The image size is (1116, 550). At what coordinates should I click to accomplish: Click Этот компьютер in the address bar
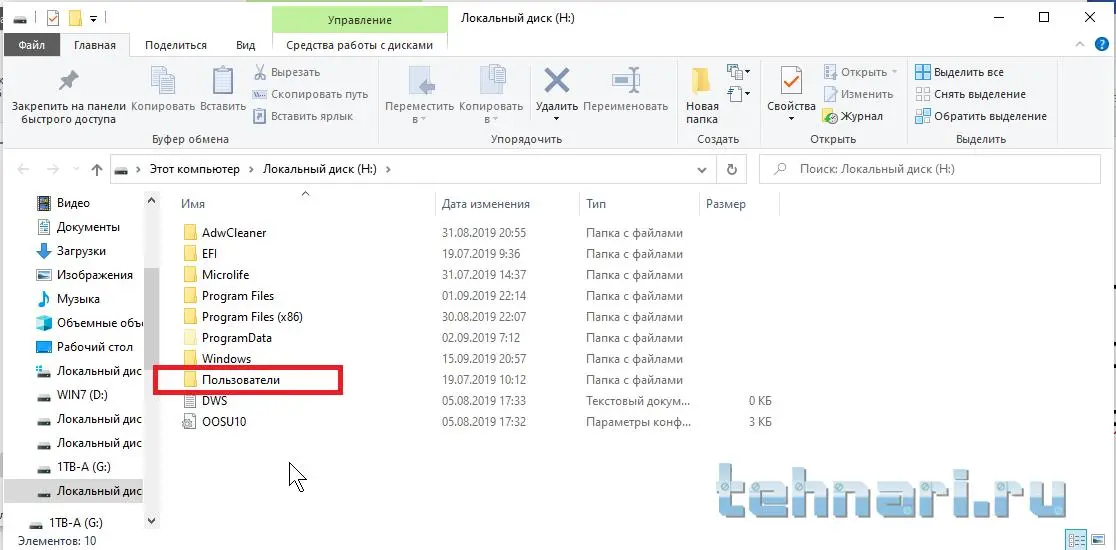click(x=194, y=169)
